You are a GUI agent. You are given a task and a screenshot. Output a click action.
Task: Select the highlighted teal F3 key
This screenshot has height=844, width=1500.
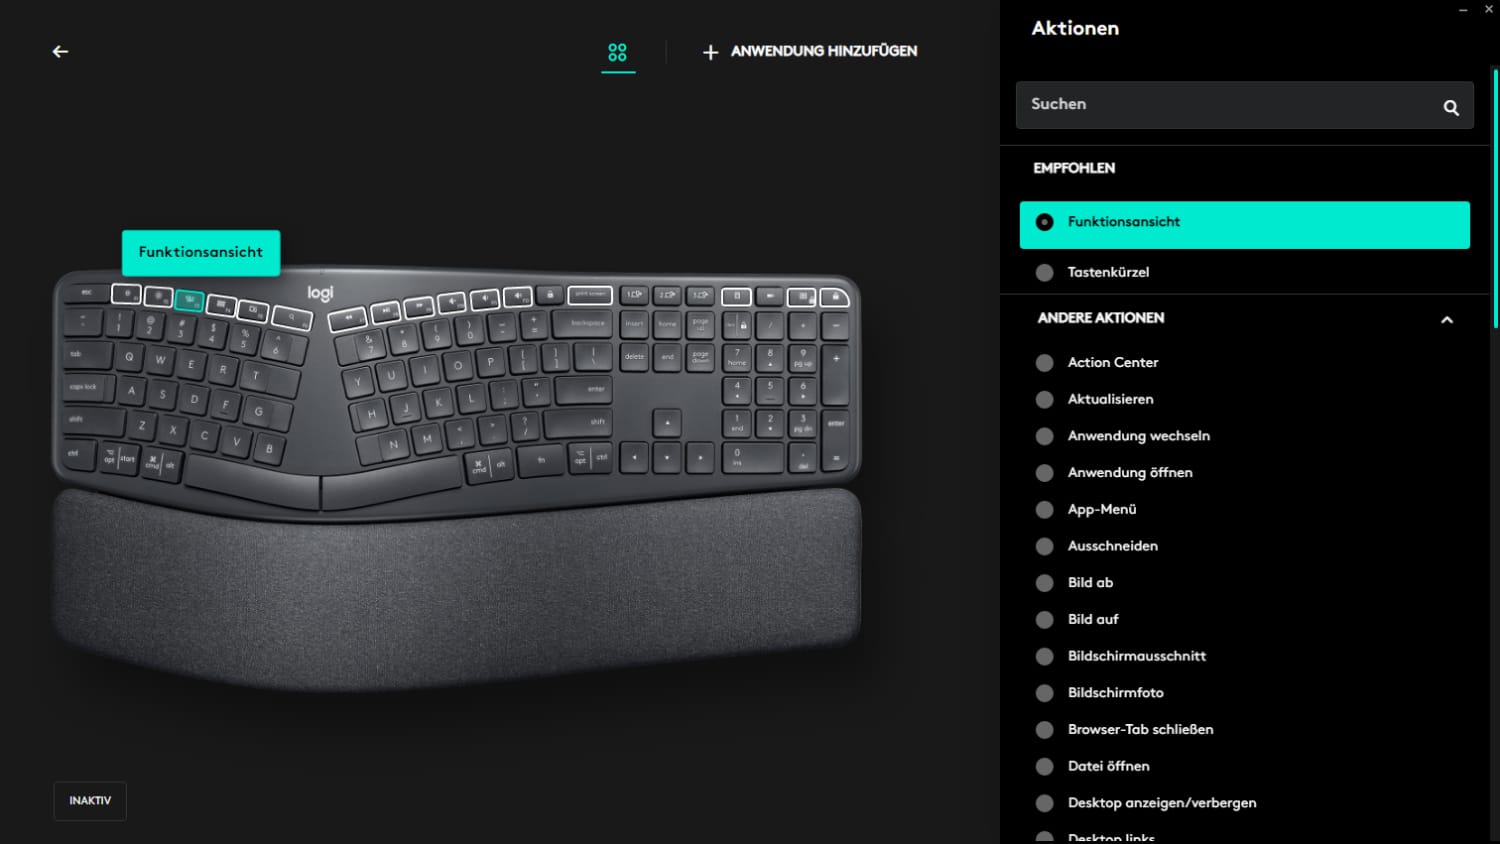coord(189,300)
